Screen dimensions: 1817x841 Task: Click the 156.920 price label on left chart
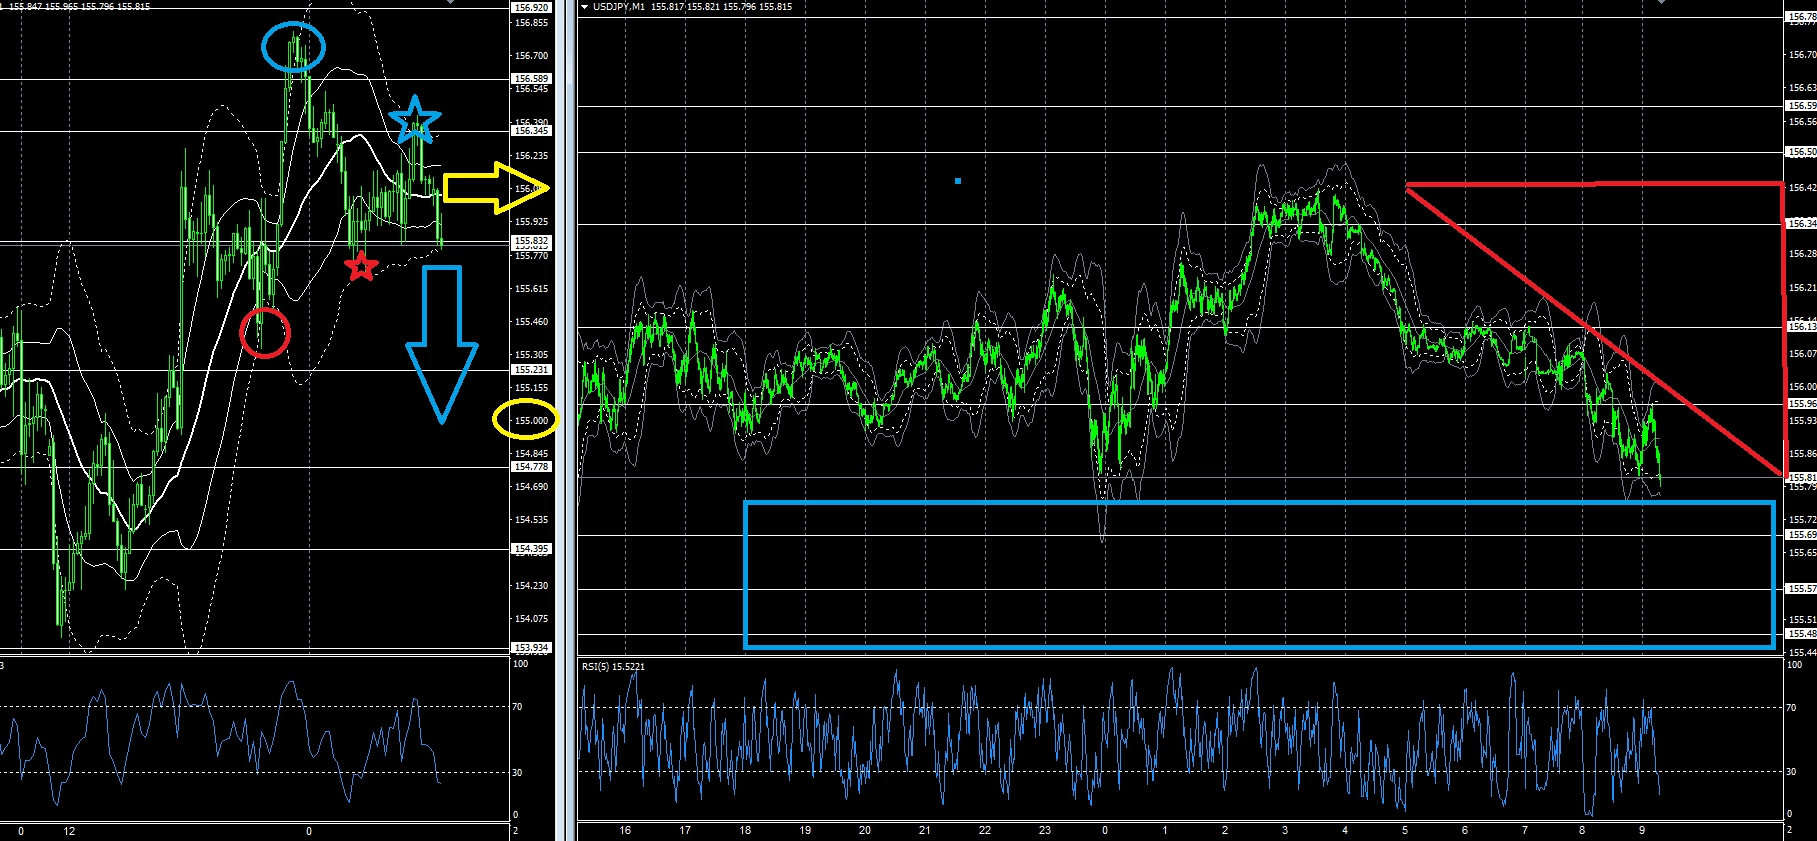[530, 8]
